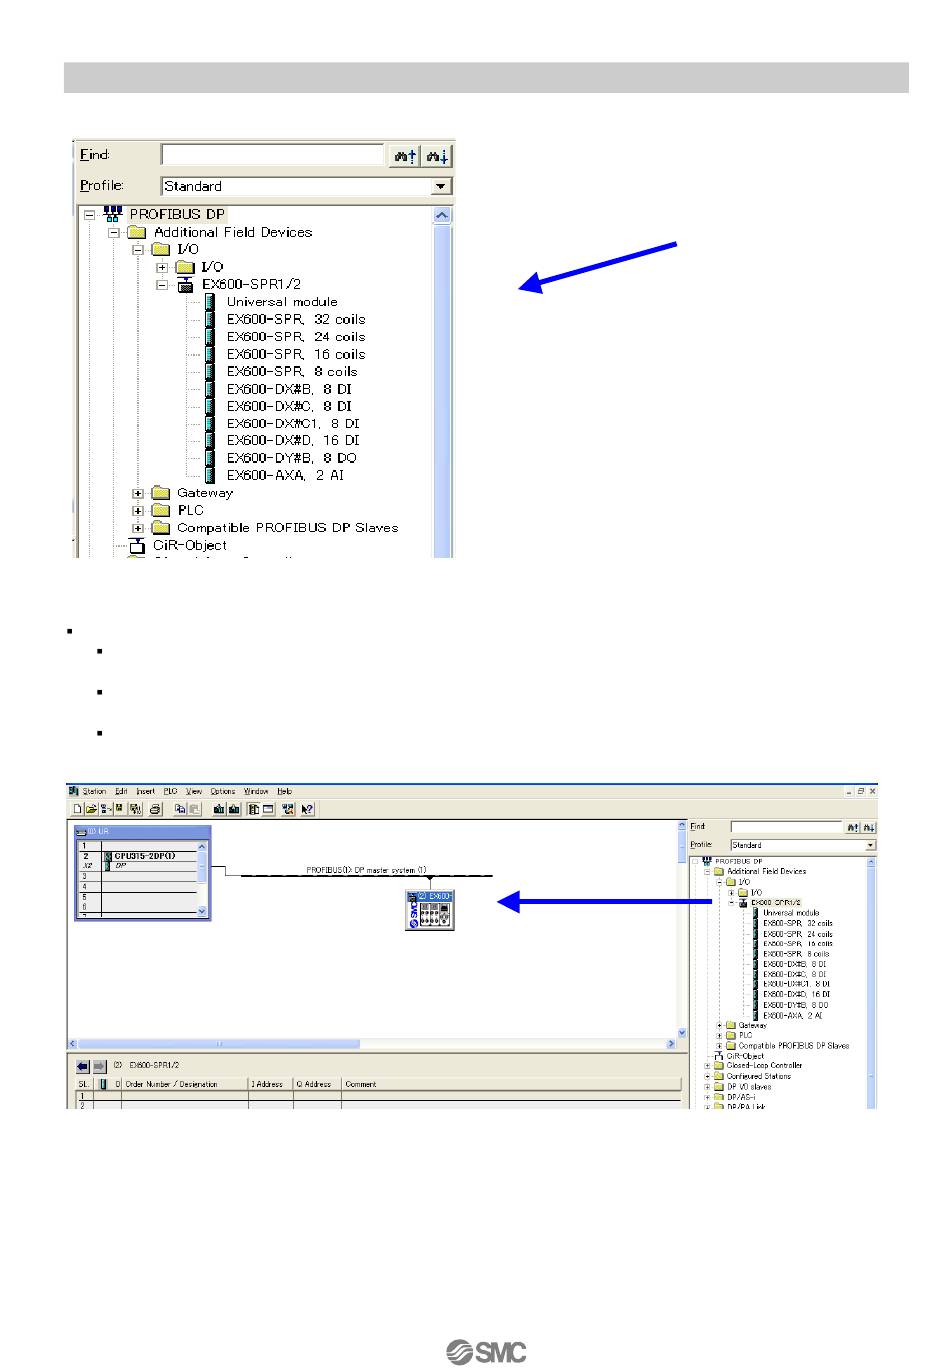Click the Download to Module toolbar icon

pos(219,809)
